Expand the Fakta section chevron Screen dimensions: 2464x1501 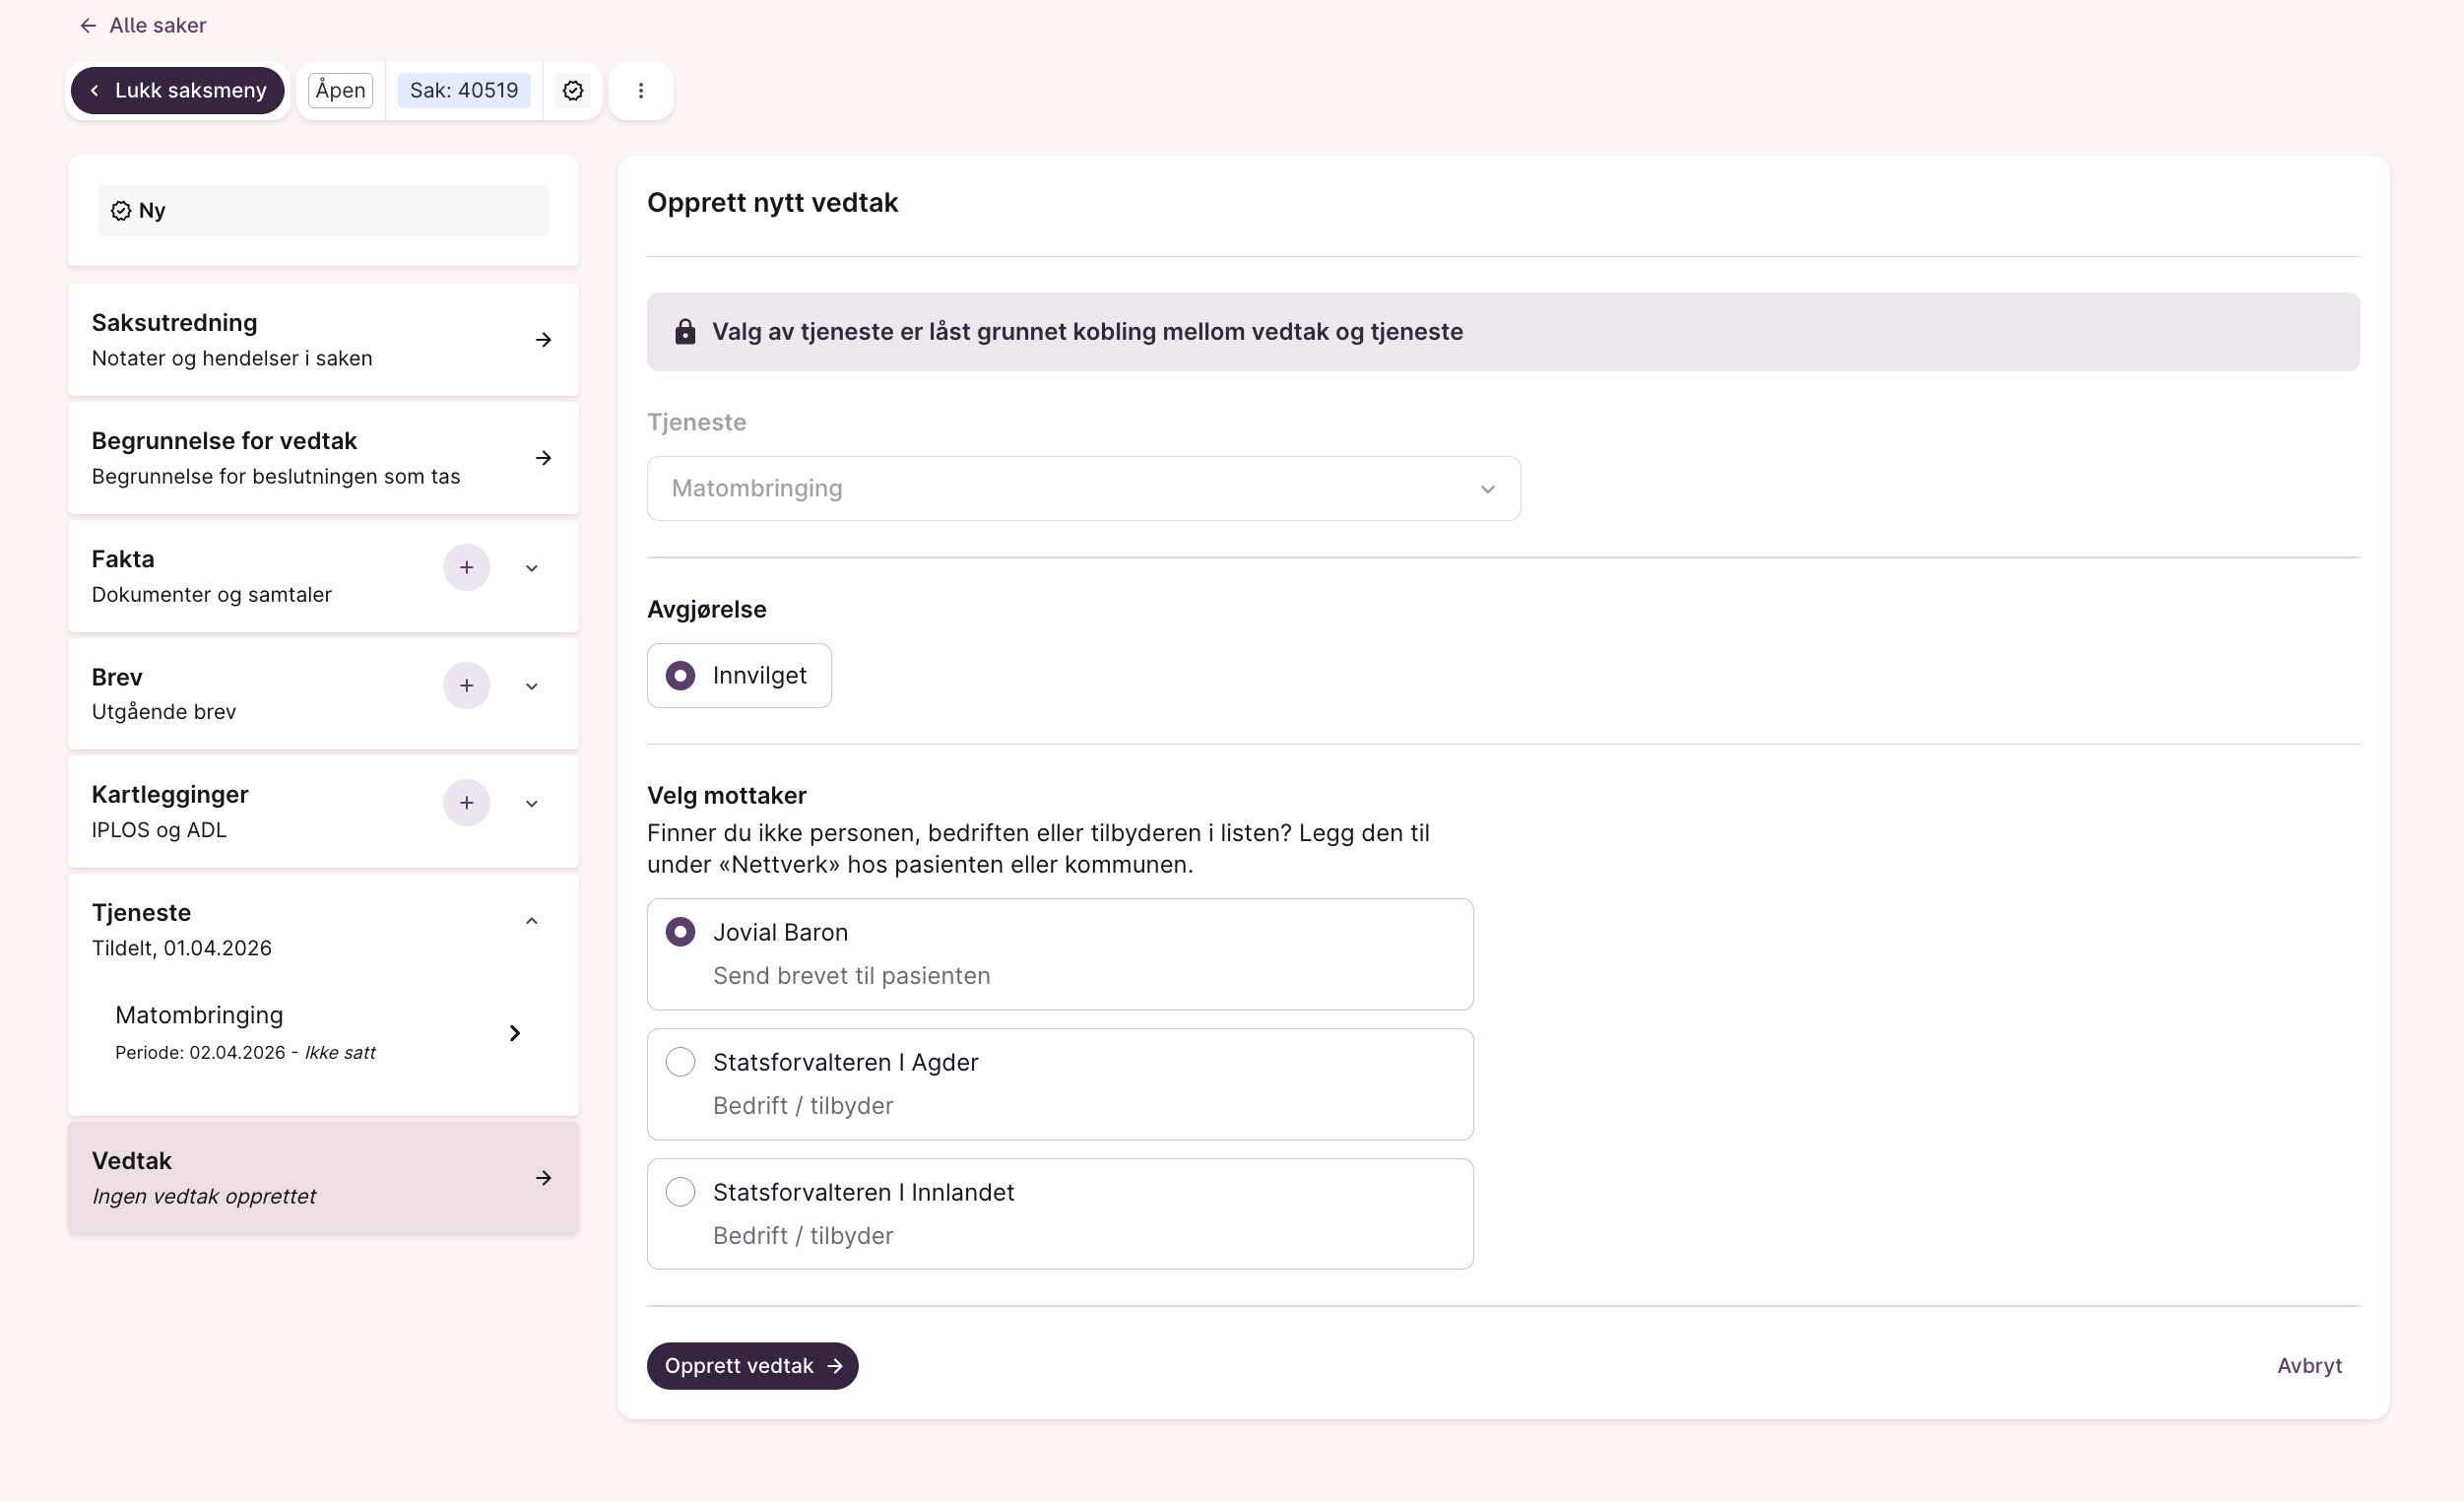[532, 568]
